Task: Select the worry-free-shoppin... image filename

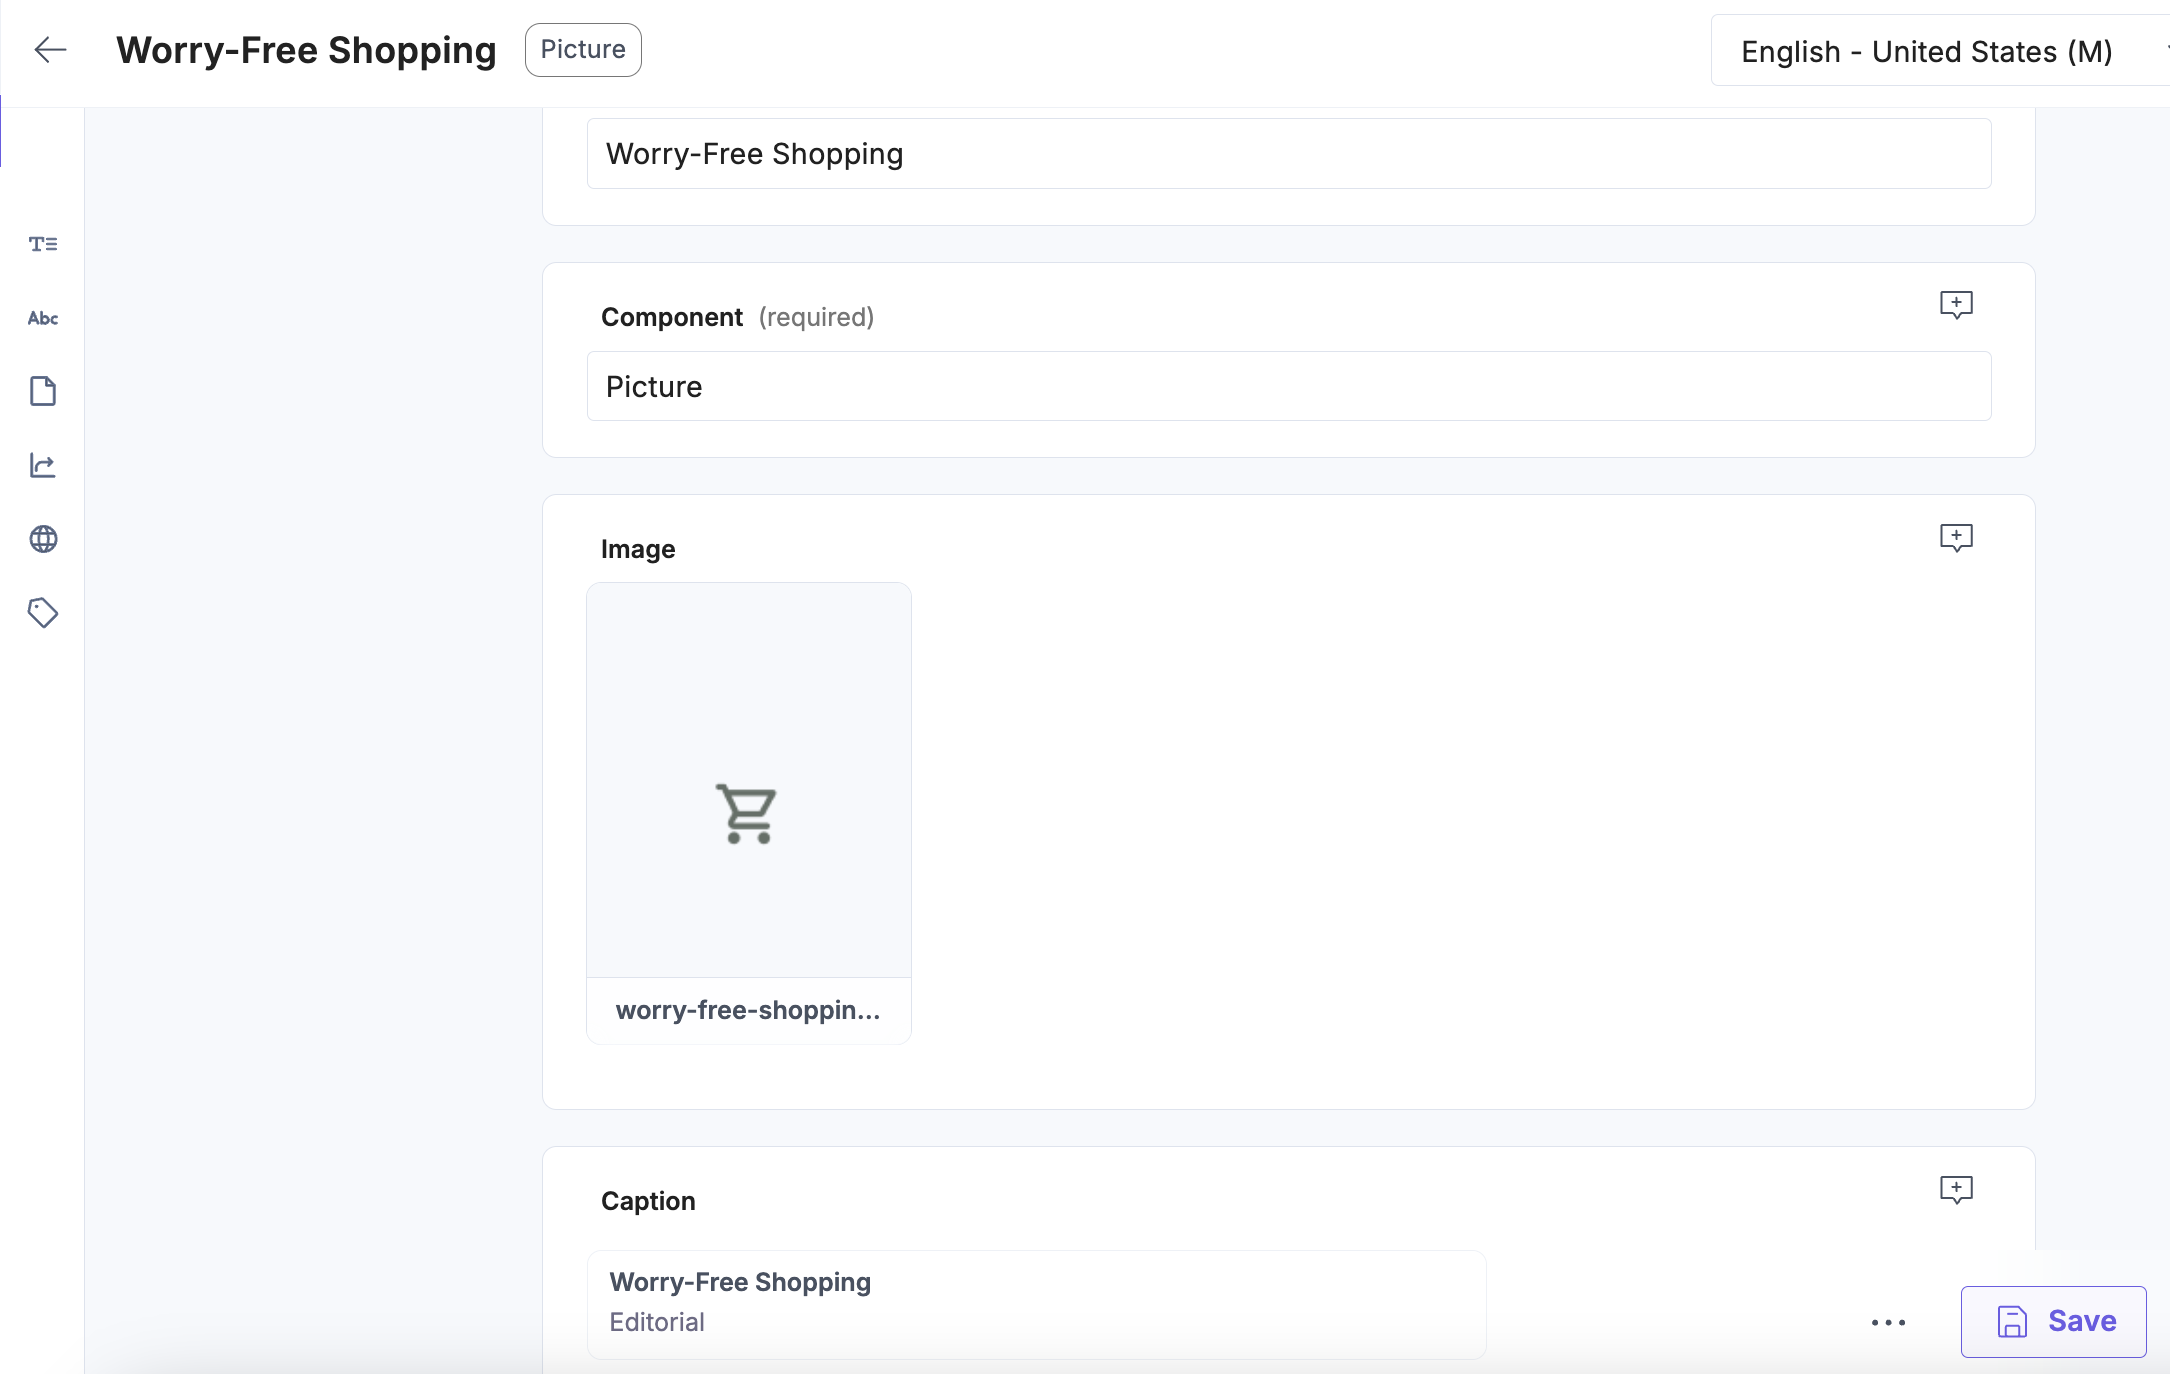Action: (748, 1010)
